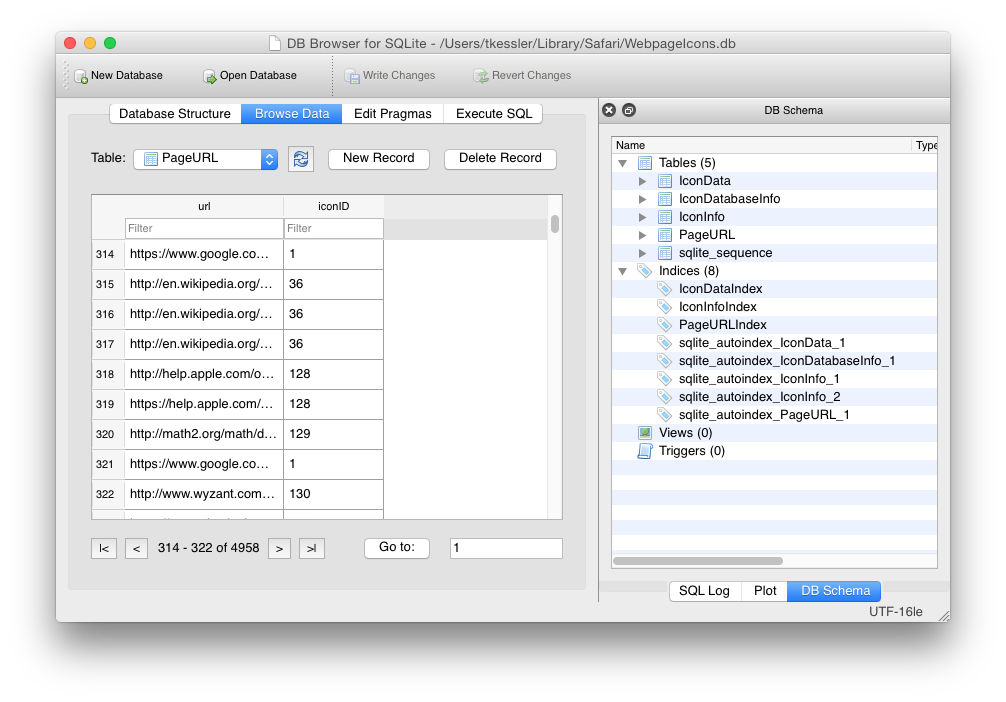Click the sqlite_autoindex_IconData_1 tag icon

point(665,343)
